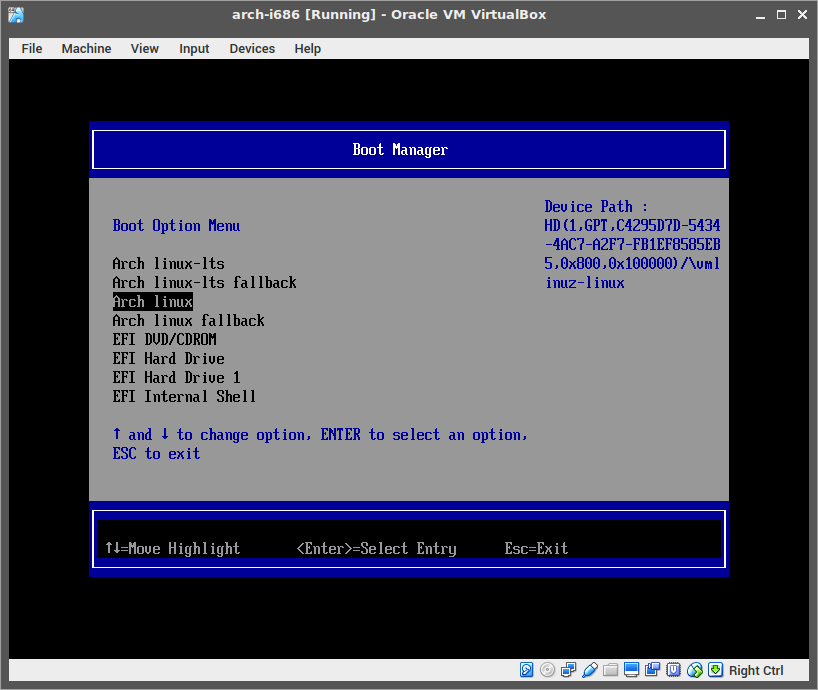Image resolution: width=818 pixels, height=690 pixels.
Task: Minimize the VirtualBox window
Action: [760, 15]
